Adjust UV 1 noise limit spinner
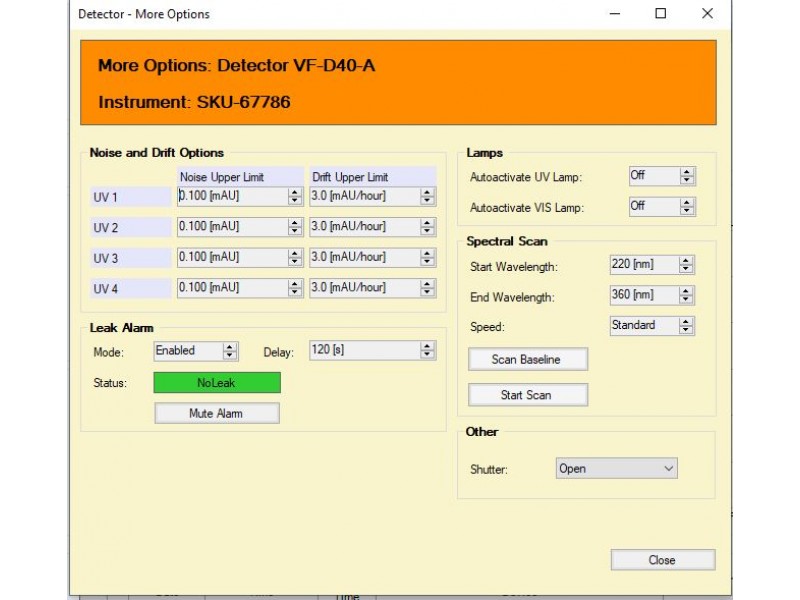This screenshot has height=600, width=800. pos(295,196)
